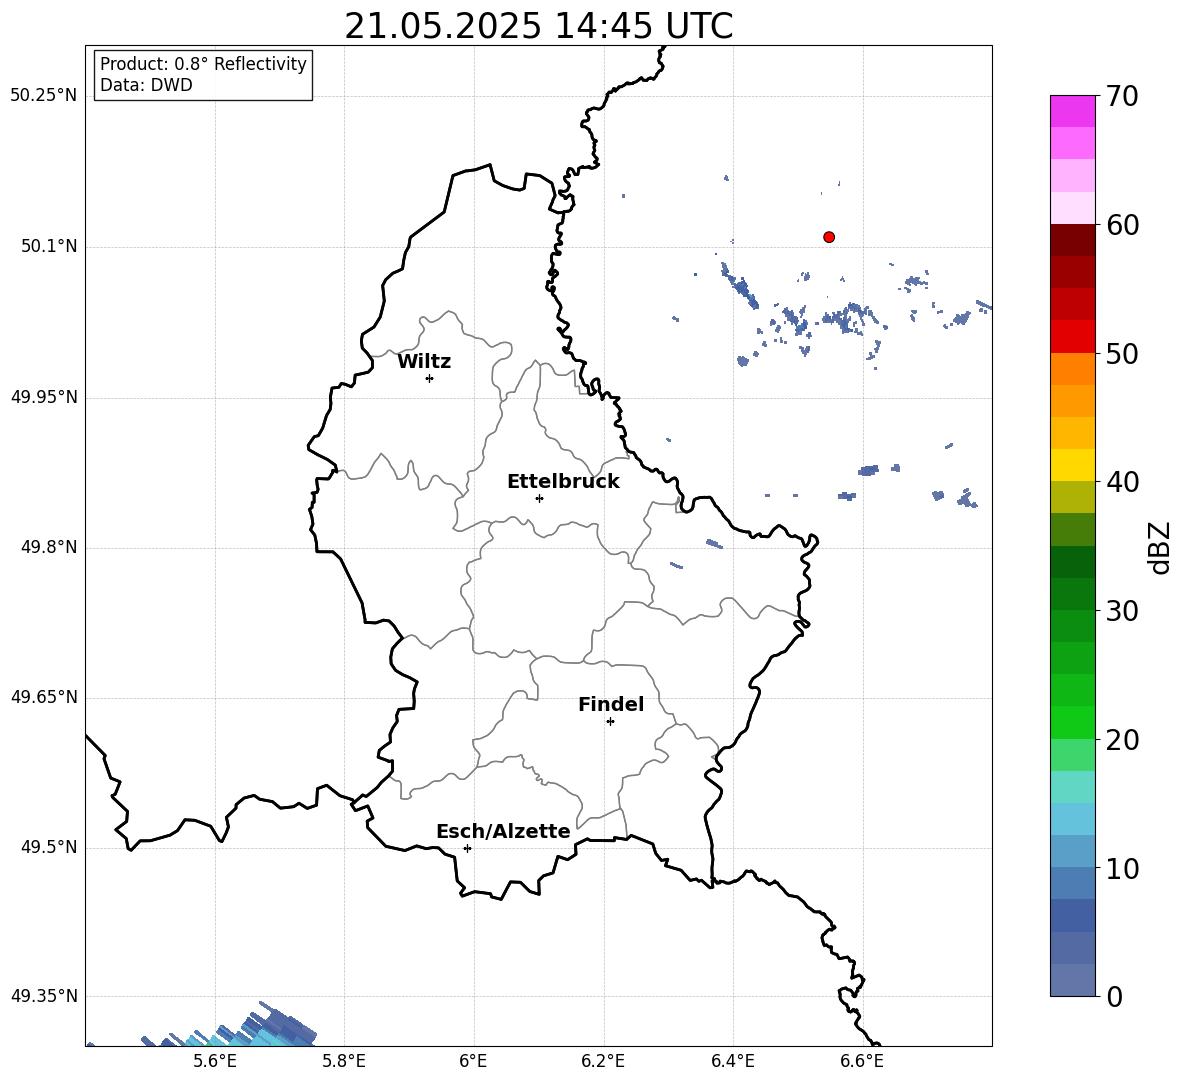Click the 50.25°N latitude label
1184x1081 pixels.
pyautogui.click(x=44, y=96)
